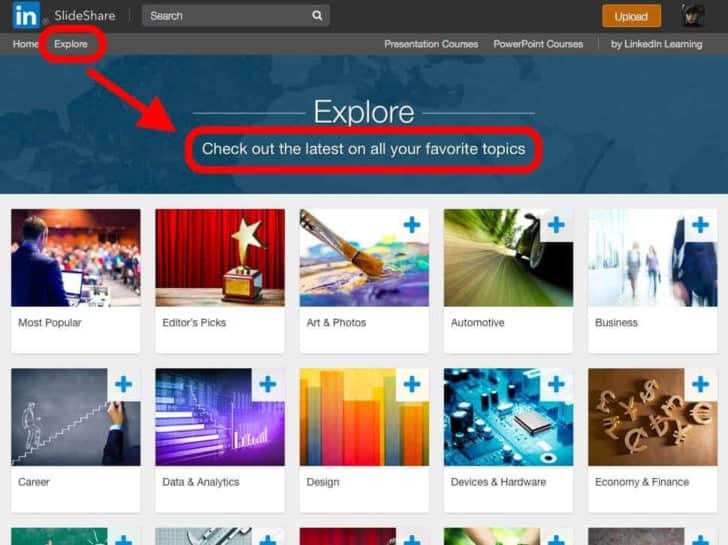Viewport: 728px width, 545px height.
Task: Open the Career staircase chalkboard image
Action: (x=76, y=417)
